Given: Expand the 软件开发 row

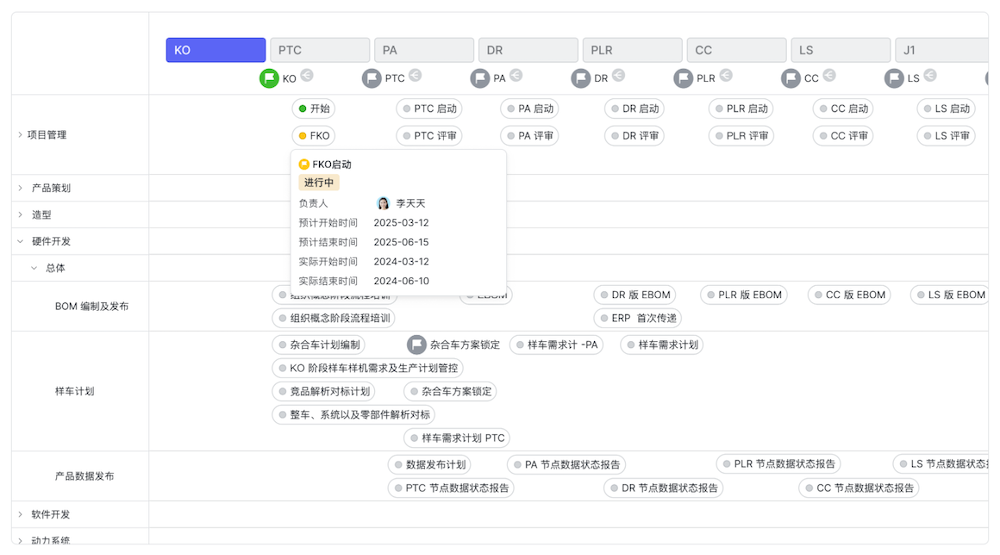Looking at the screenshot, I should pos(19,514).
